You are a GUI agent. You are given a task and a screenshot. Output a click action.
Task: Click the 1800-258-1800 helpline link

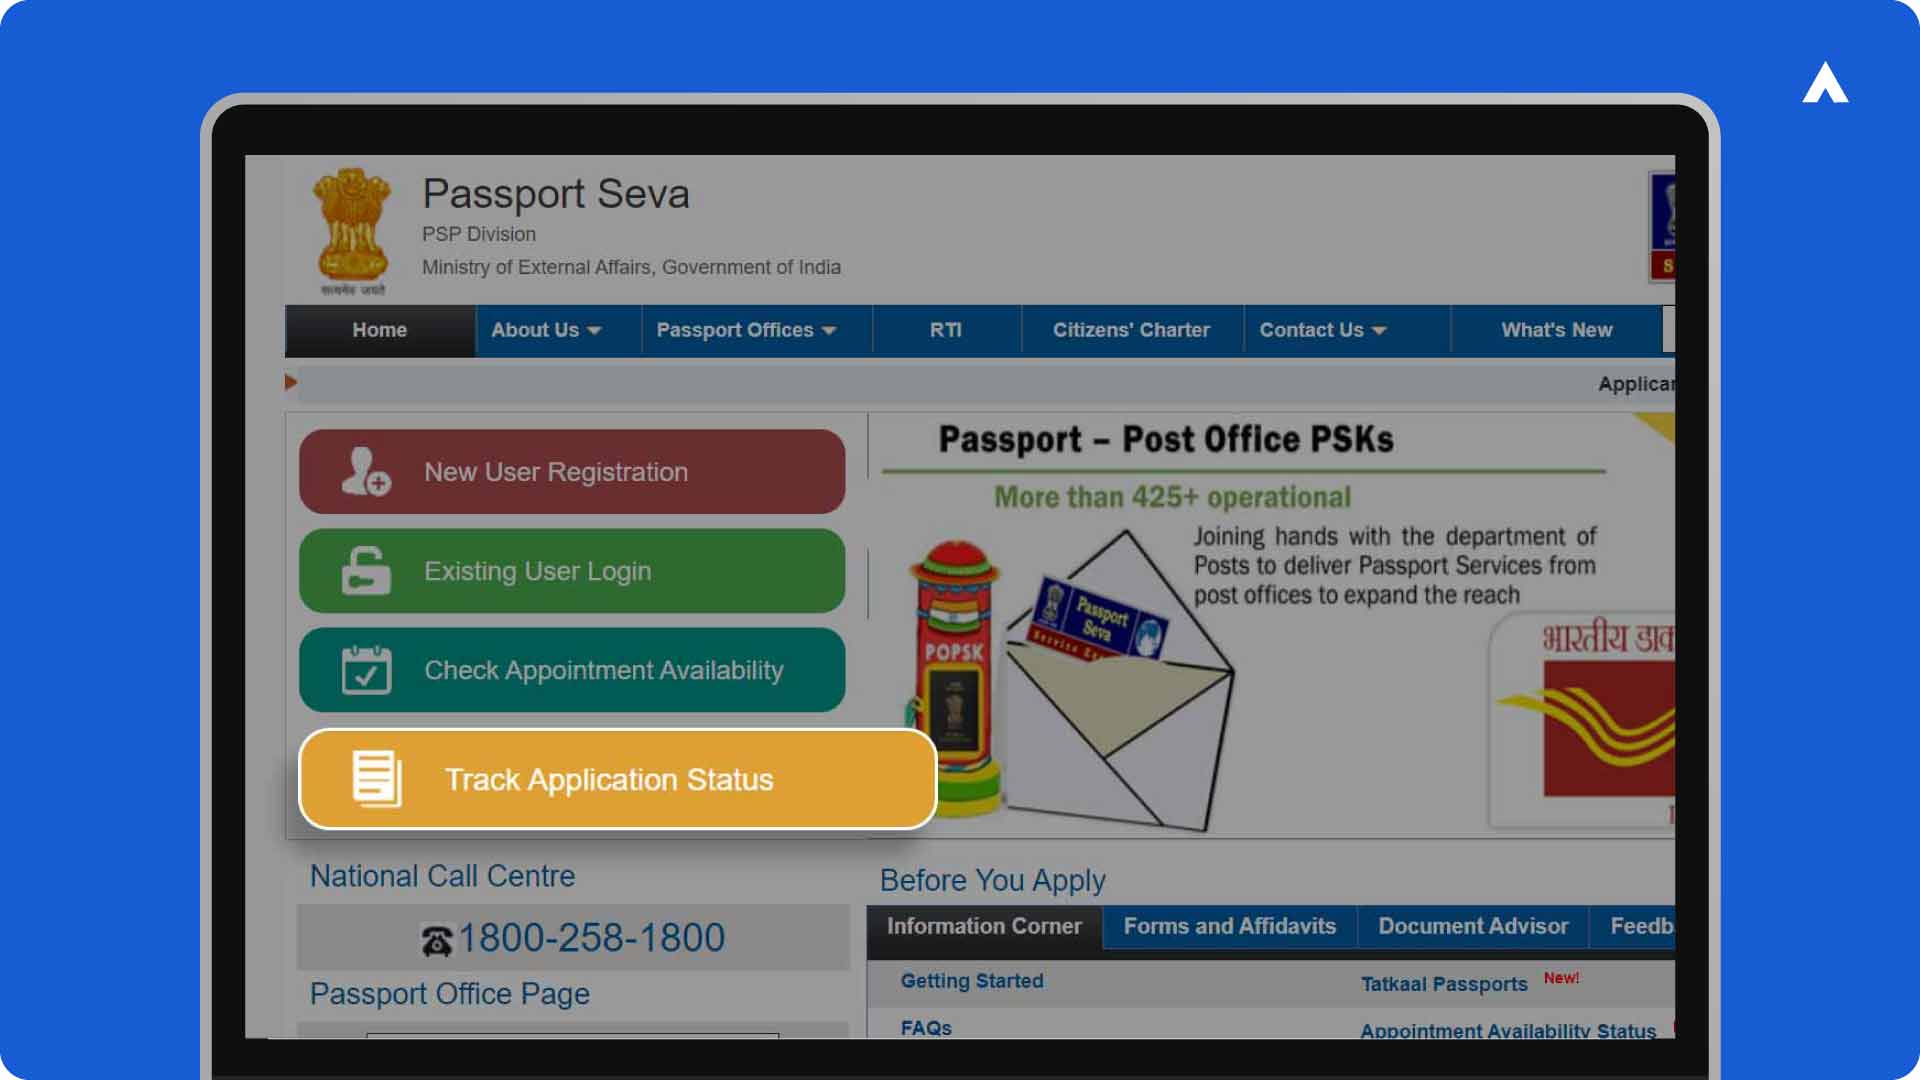point(576,938)
